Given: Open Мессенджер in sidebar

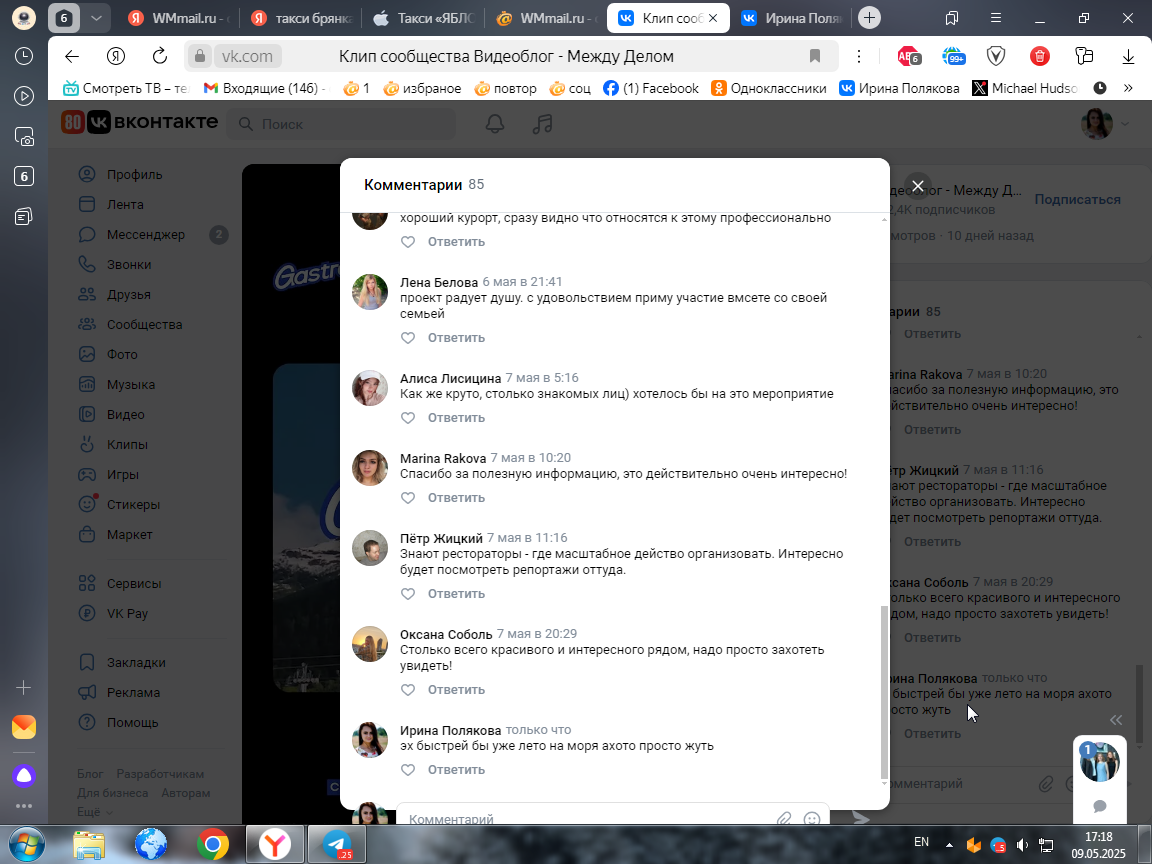Looking at the screenshot, I should tap(145, 235).
